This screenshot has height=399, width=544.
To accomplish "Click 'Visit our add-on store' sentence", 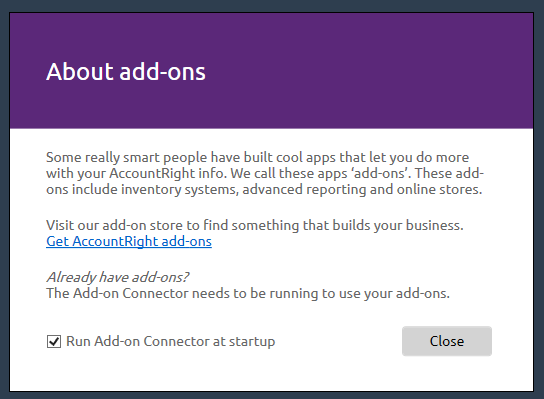I will (x=255, y=226).
